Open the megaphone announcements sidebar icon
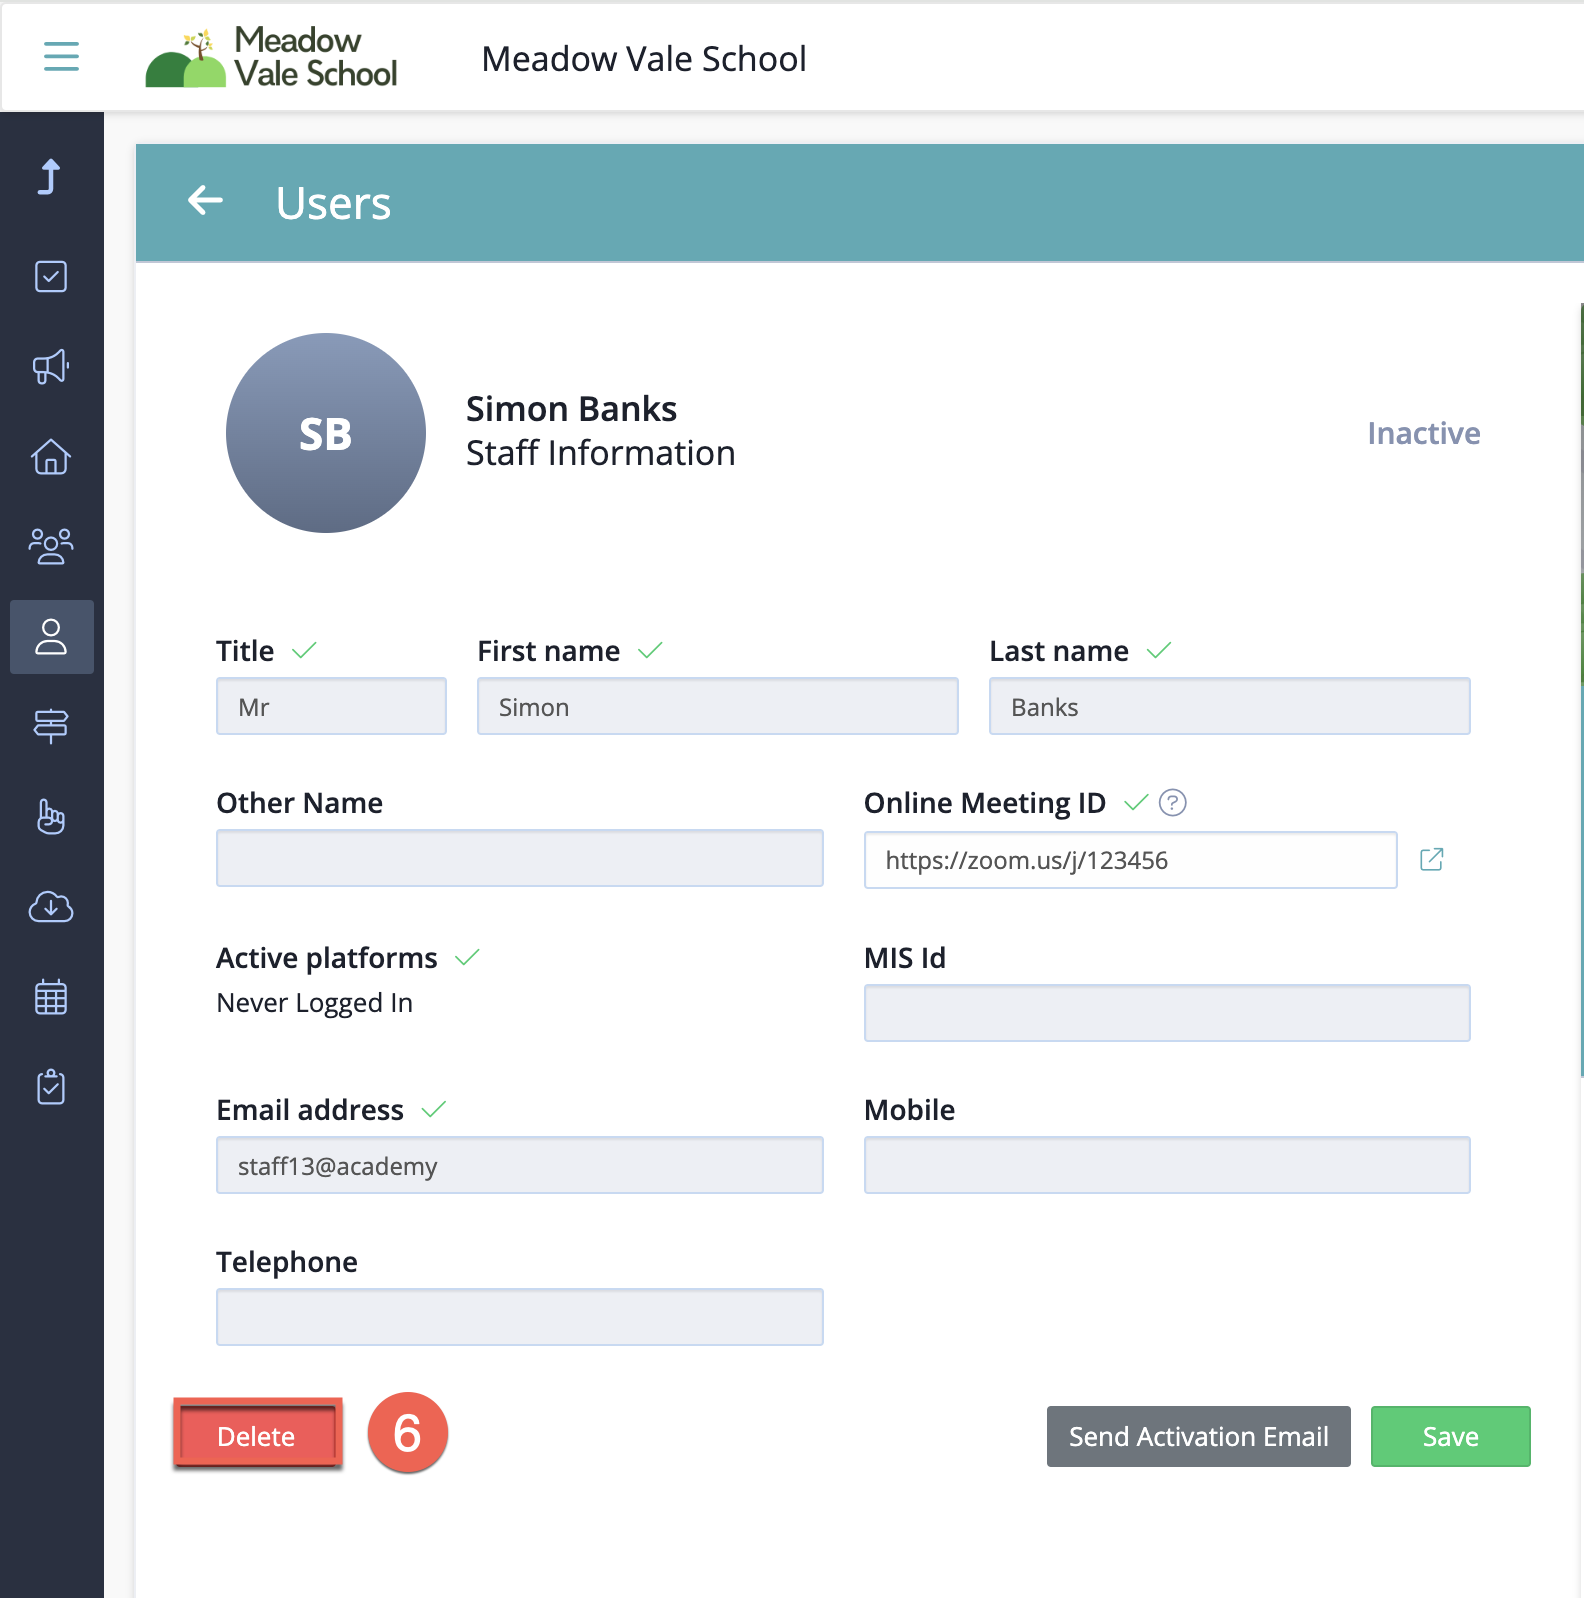 [x=51, y=367]
